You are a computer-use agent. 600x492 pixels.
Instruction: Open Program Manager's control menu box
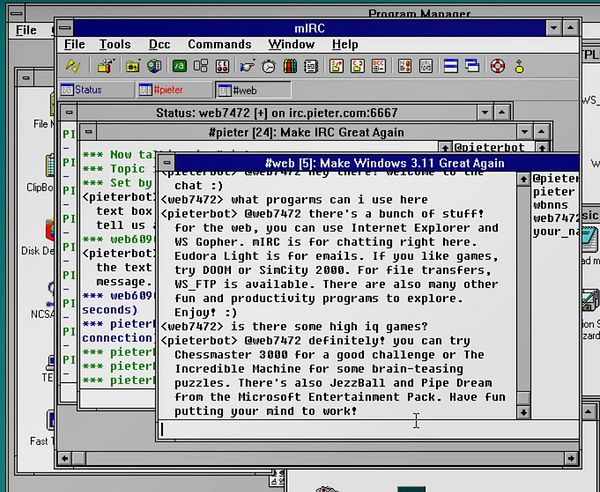(x=16, y=14)
